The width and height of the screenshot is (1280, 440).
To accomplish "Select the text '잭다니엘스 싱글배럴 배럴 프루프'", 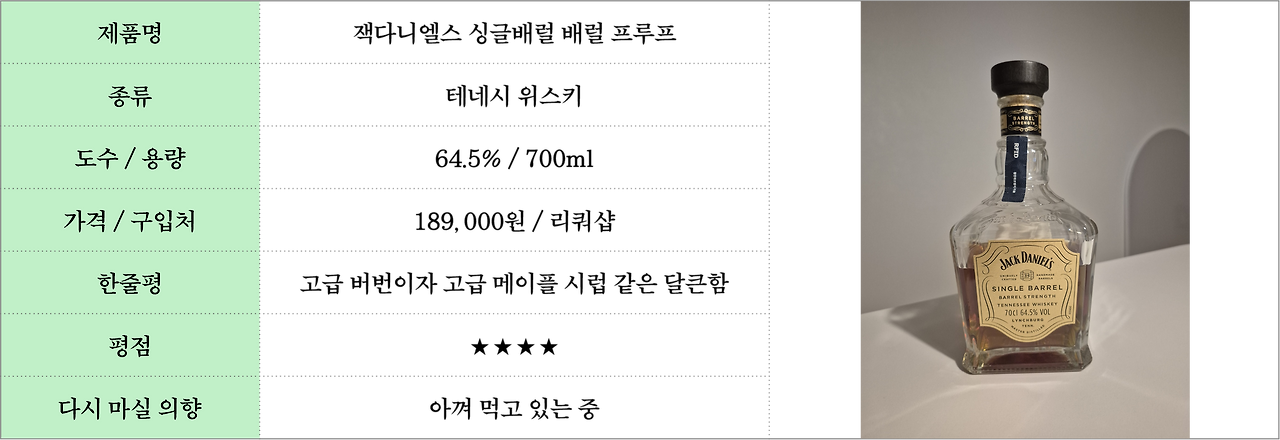I will coord(514,33).
